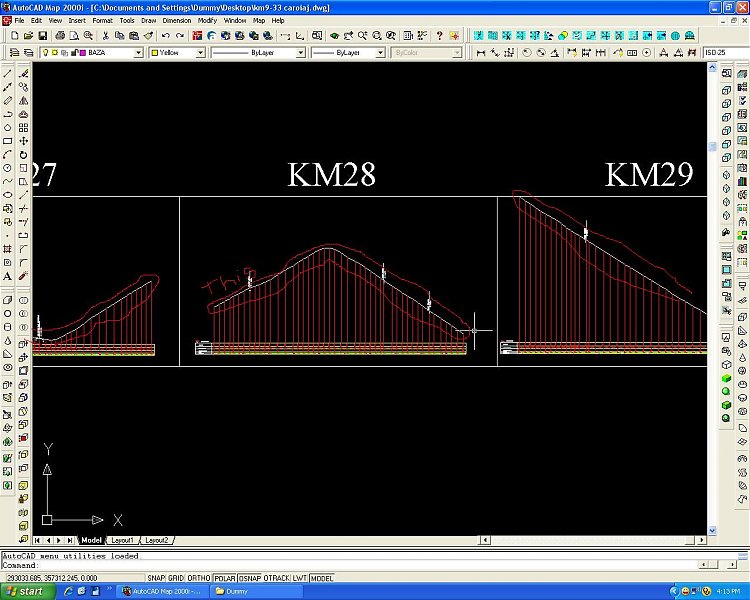
Task: Select the Line tool in Draw toolbar
Action: click(x=7, y=74)
